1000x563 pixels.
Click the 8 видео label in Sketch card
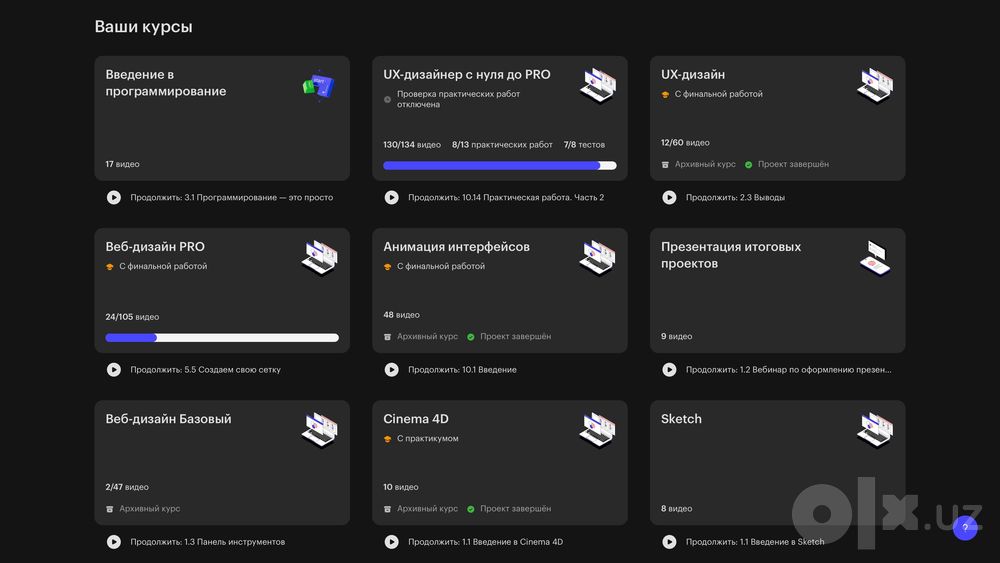click(676, 509)
